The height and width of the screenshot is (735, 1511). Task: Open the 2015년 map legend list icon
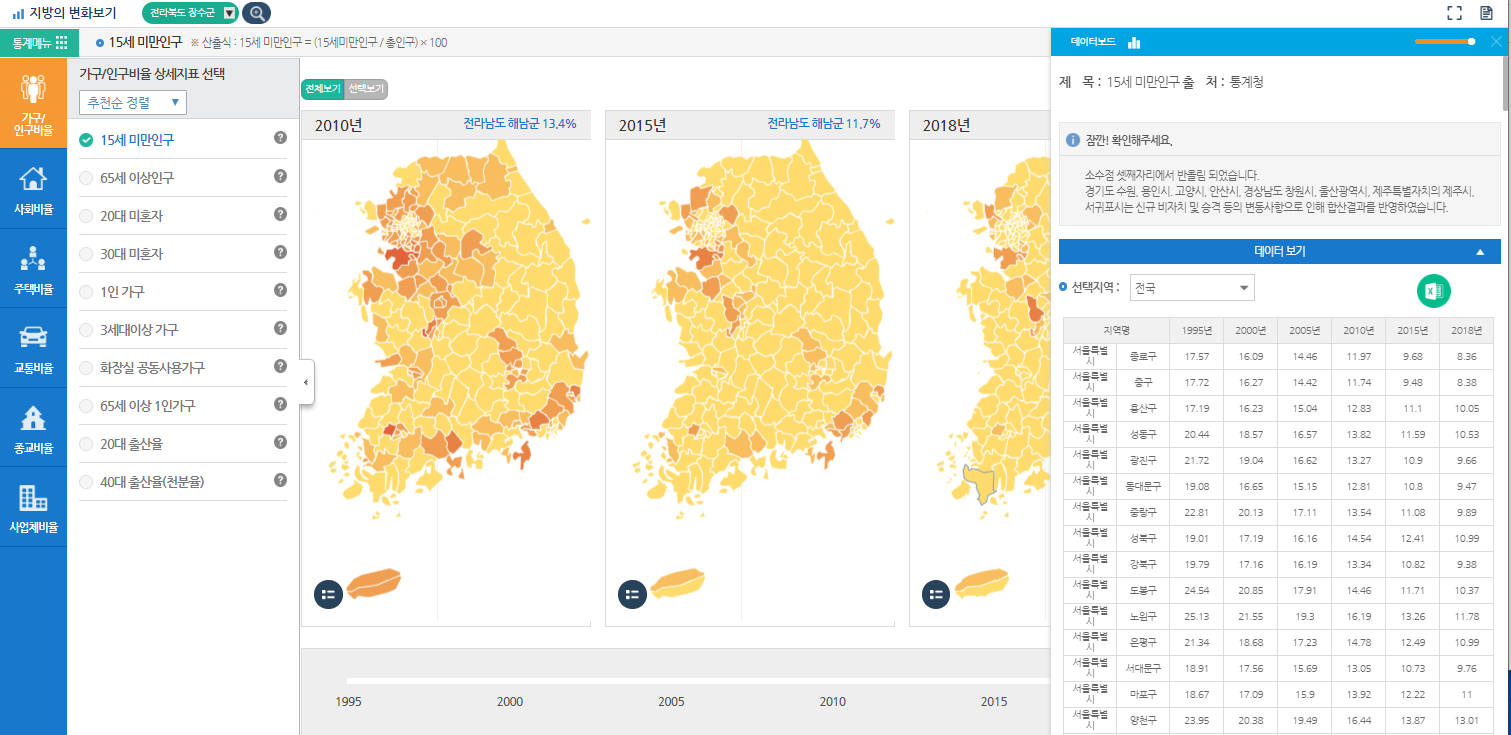(632, 593)
